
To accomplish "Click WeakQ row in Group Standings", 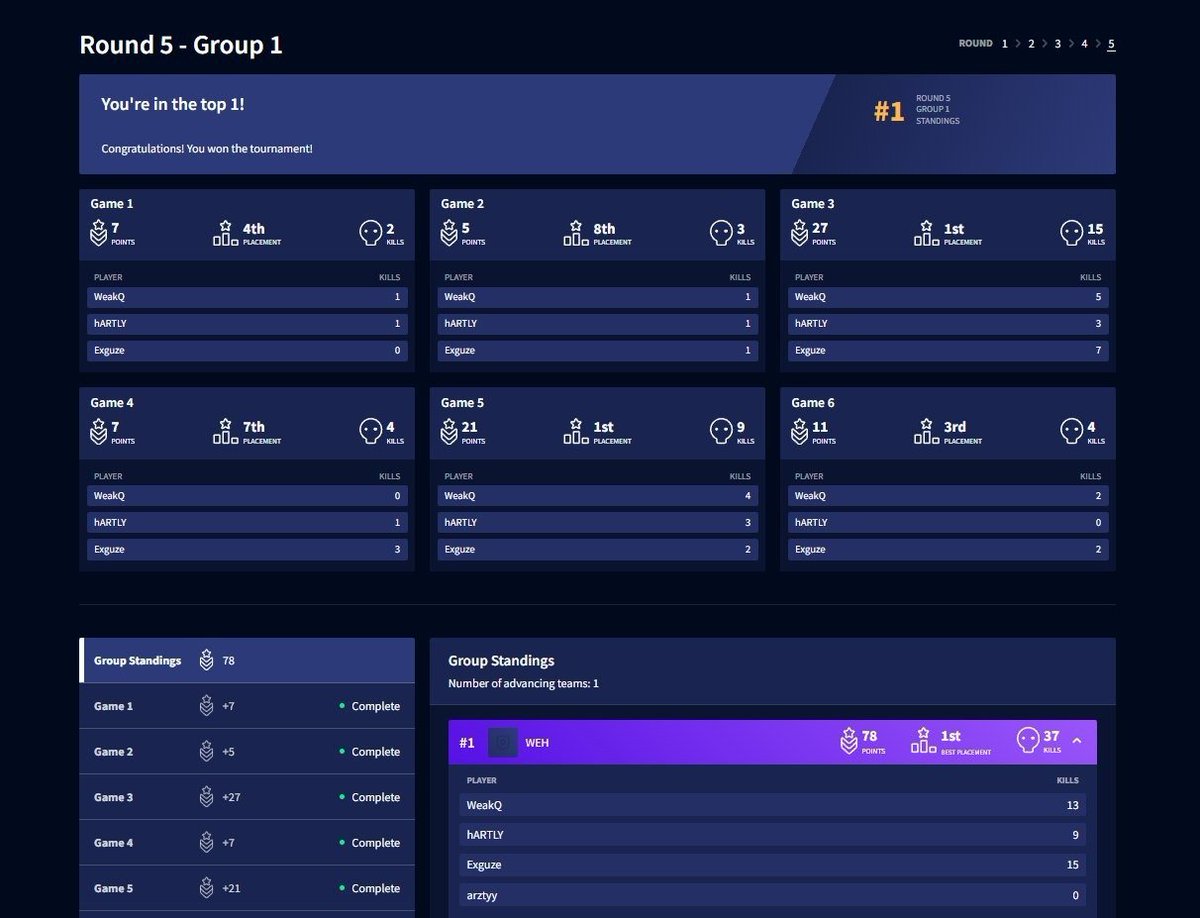I will click(x=772, y=805).
